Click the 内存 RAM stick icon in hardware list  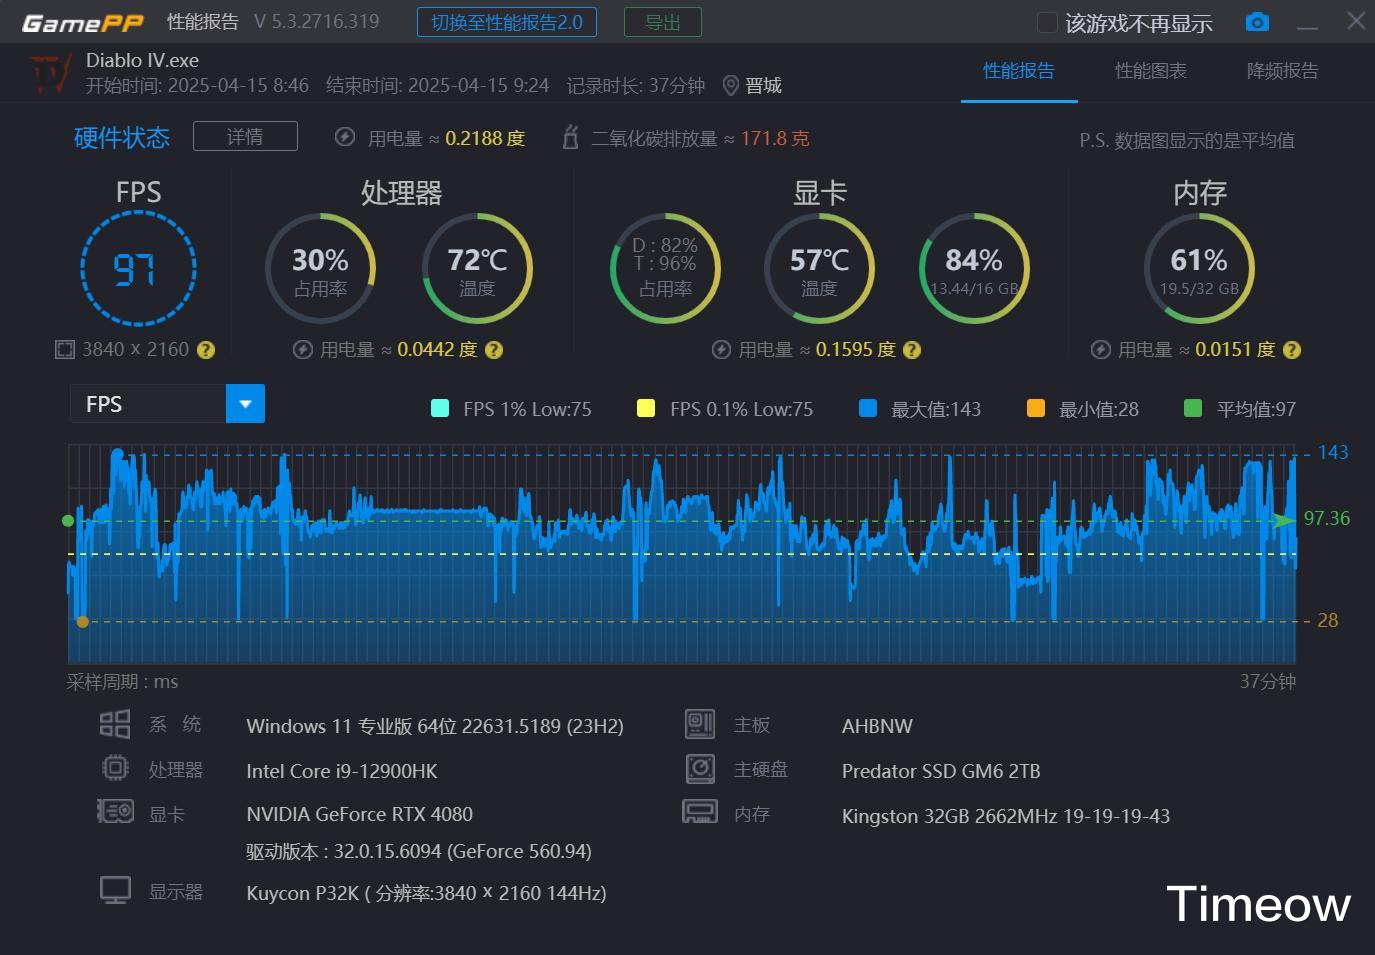click(x=700, y=811)
